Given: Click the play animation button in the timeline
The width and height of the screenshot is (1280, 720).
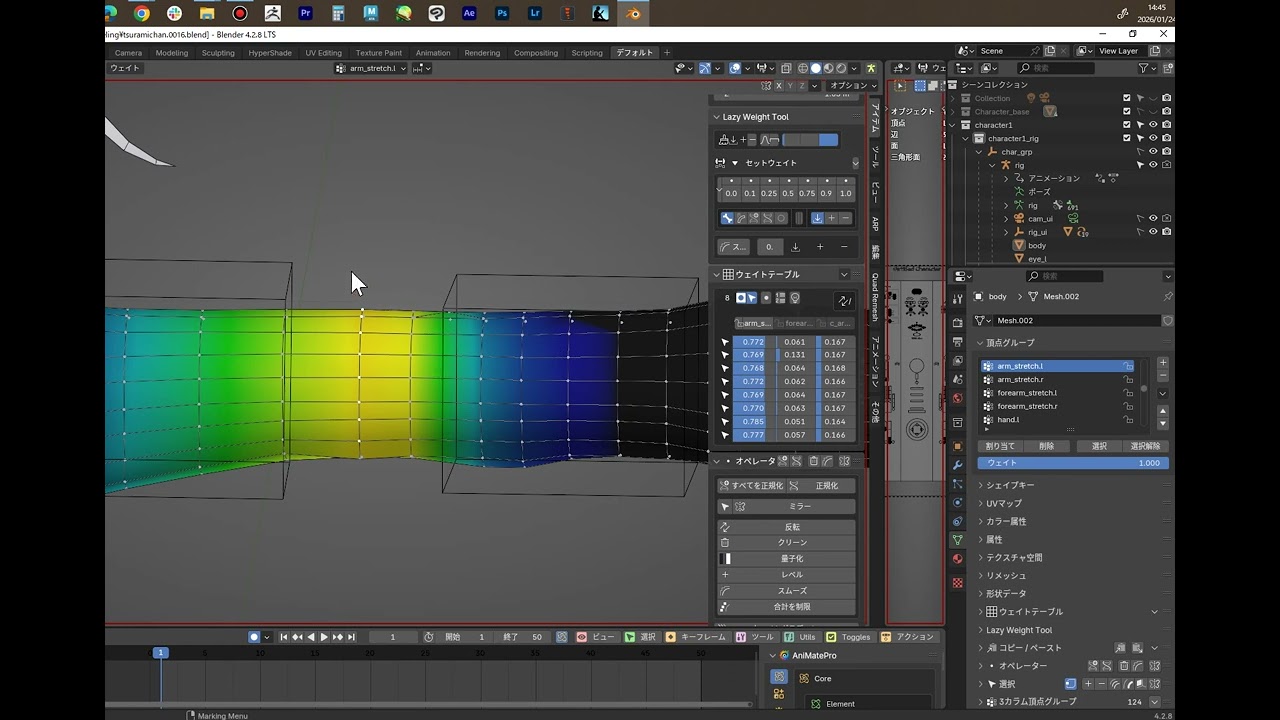Looking at the screenshot, I should pos(323,637).
